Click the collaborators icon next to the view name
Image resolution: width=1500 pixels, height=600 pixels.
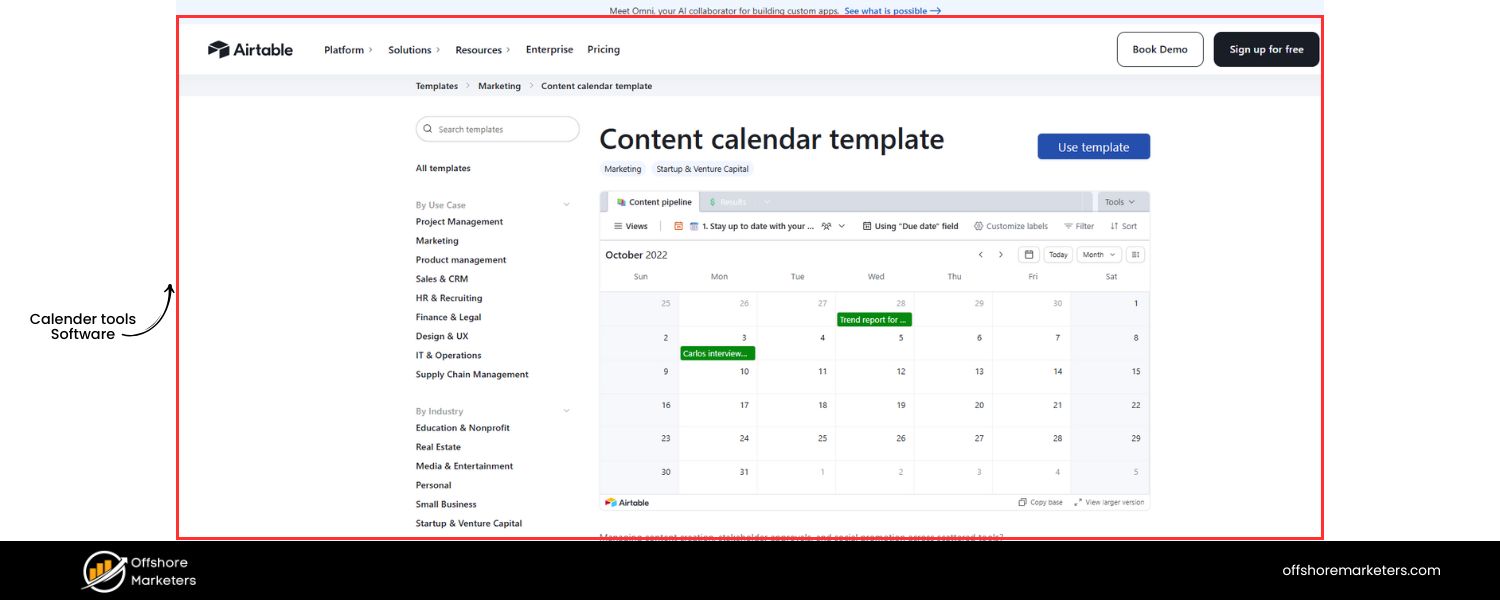(824, 226)
